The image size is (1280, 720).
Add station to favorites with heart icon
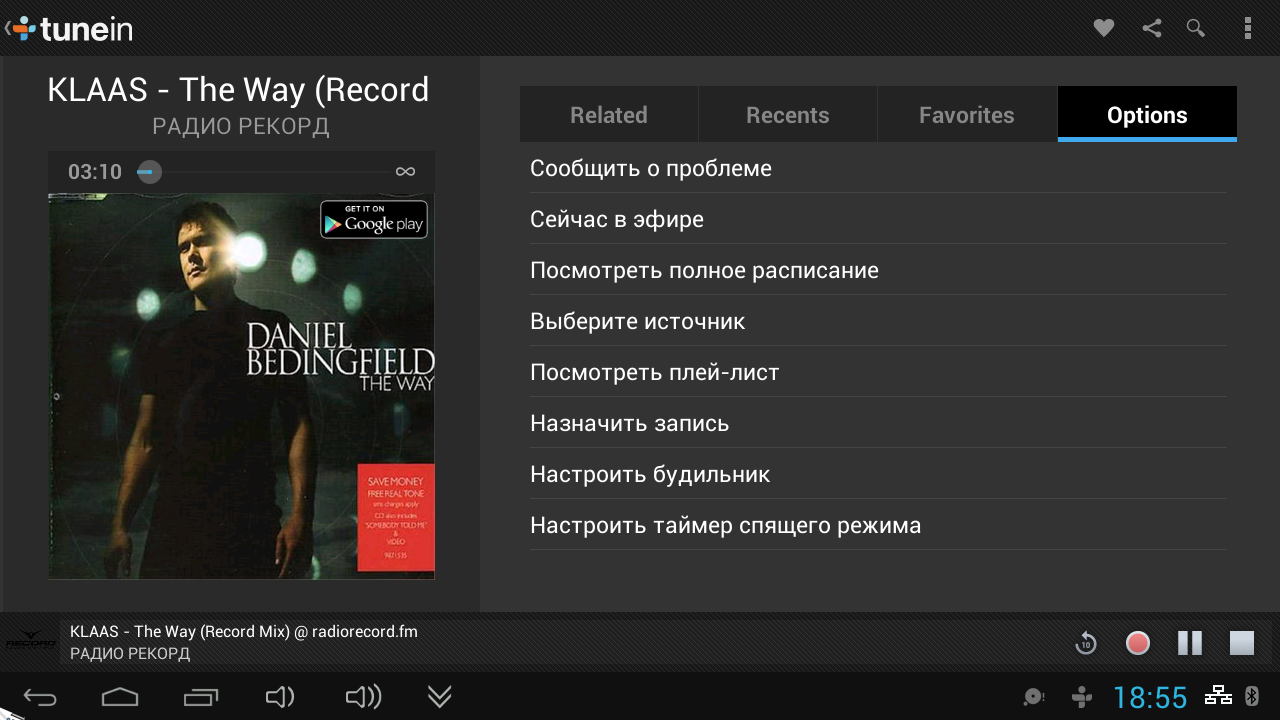(x=1104, y=28)
